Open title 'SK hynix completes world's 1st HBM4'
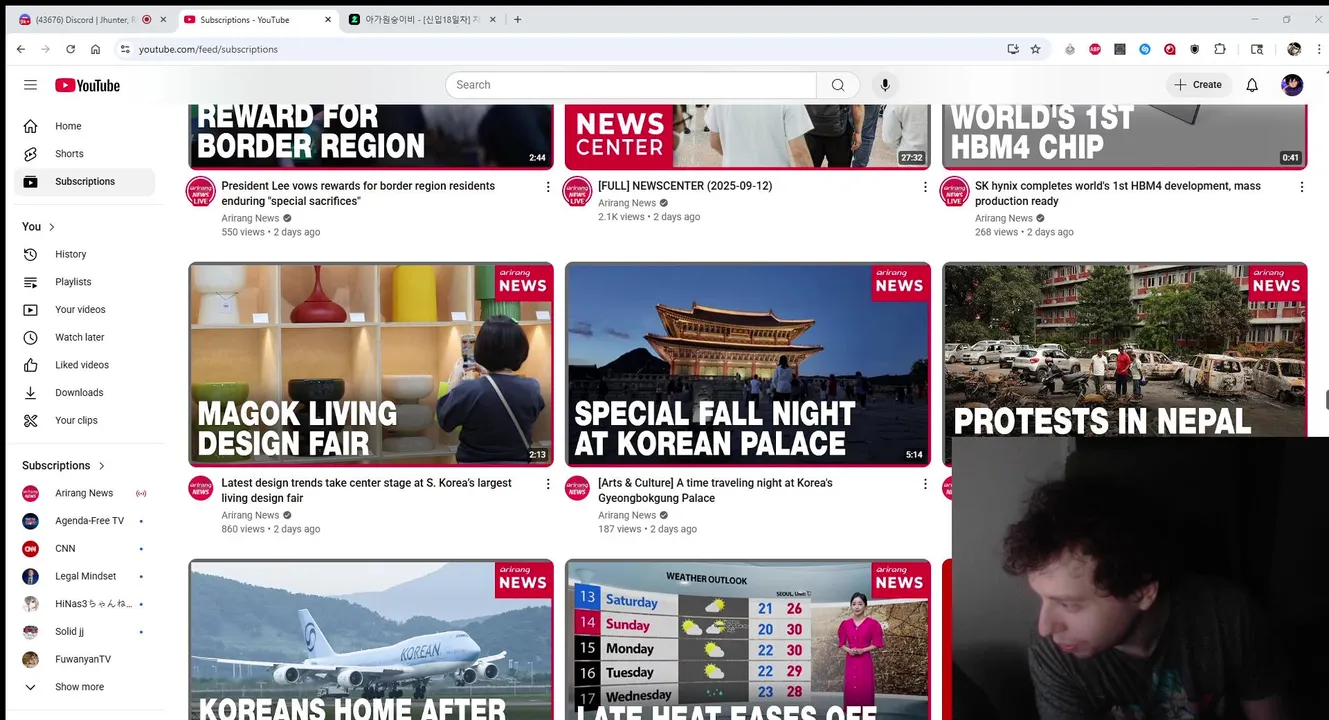Screen dimensions: 1329x720 point(1118,194)
